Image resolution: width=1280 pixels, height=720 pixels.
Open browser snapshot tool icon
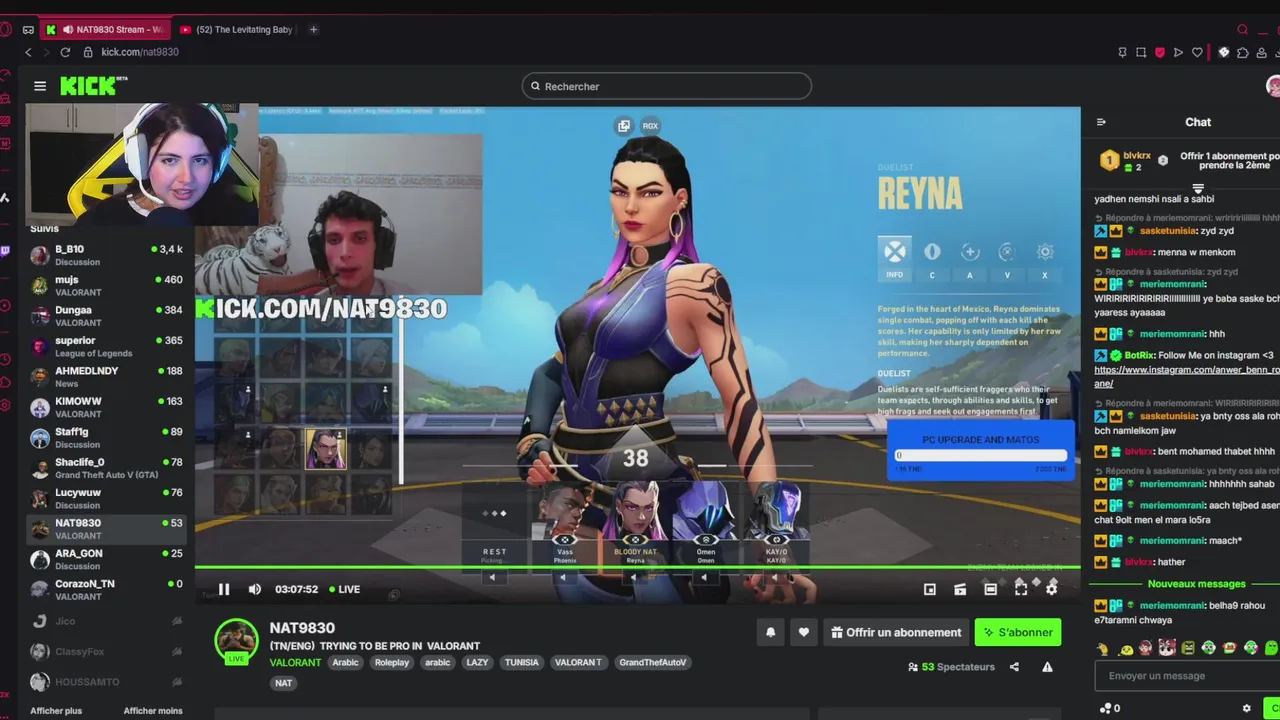[1140, 52]
